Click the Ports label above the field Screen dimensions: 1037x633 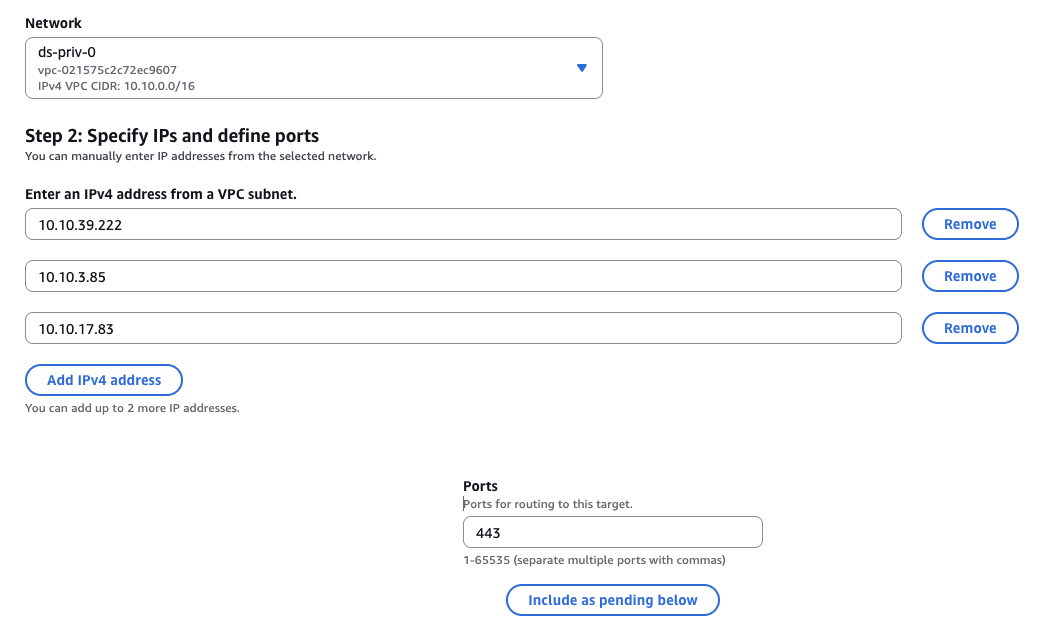tap(480, 486)
